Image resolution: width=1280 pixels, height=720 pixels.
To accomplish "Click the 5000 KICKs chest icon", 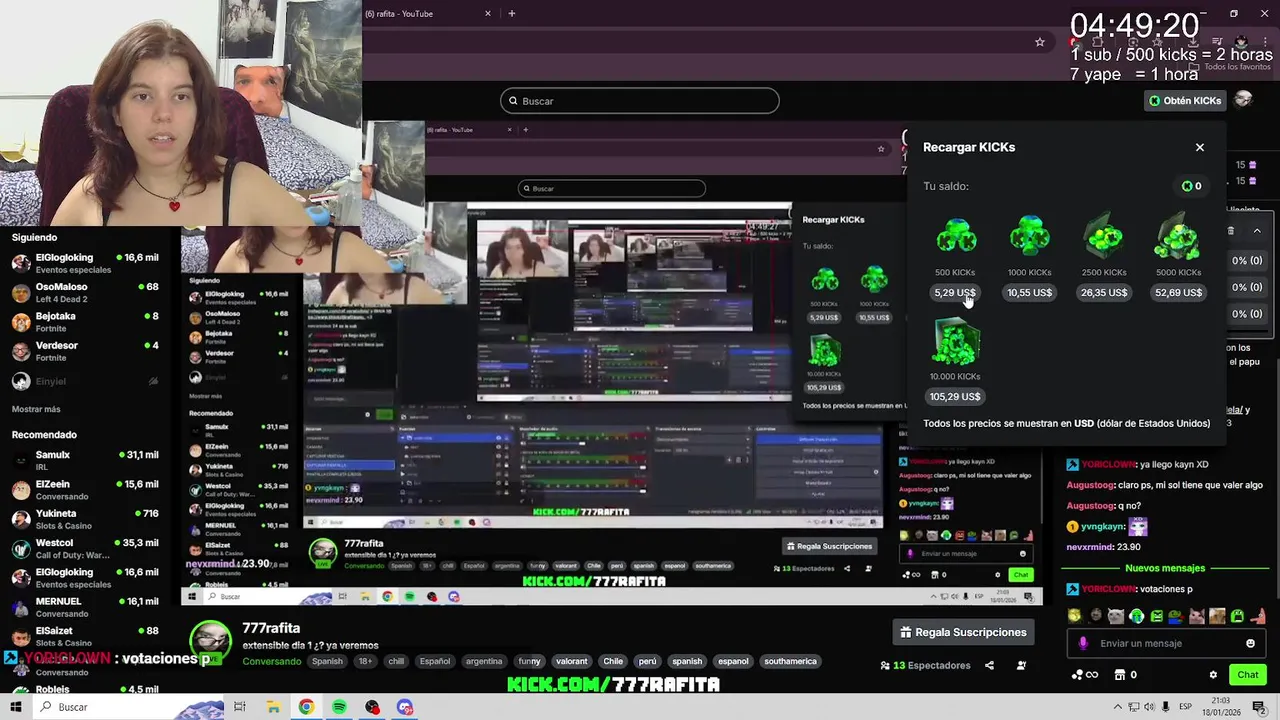I will coord(1178,237).
